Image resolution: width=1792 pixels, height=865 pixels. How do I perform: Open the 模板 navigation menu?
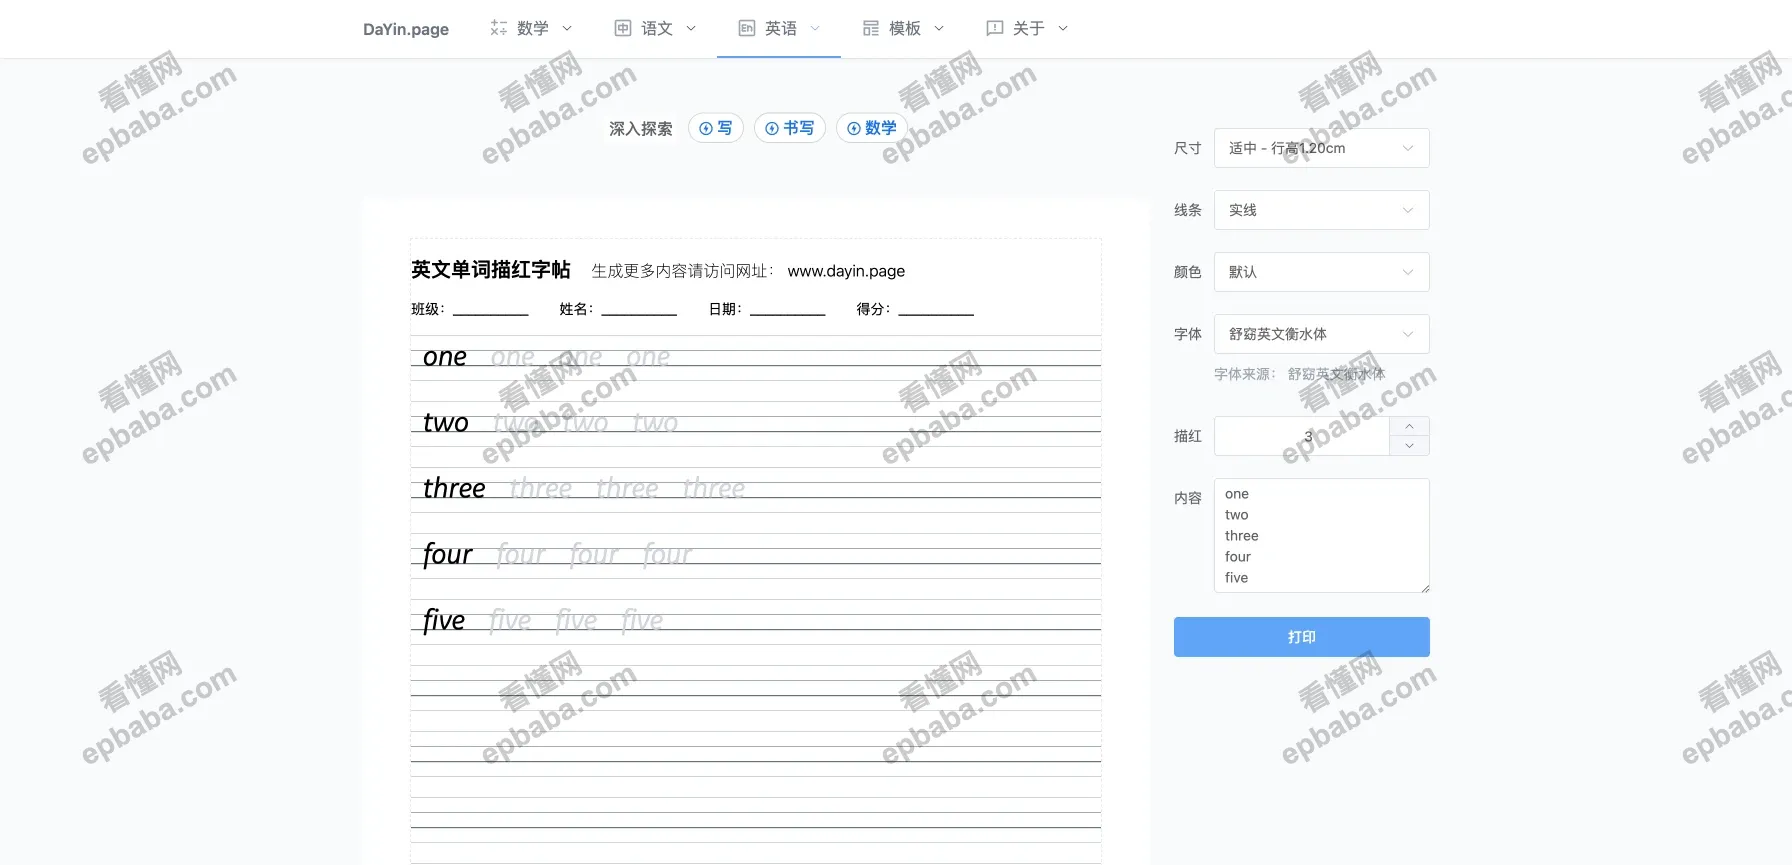903,28
